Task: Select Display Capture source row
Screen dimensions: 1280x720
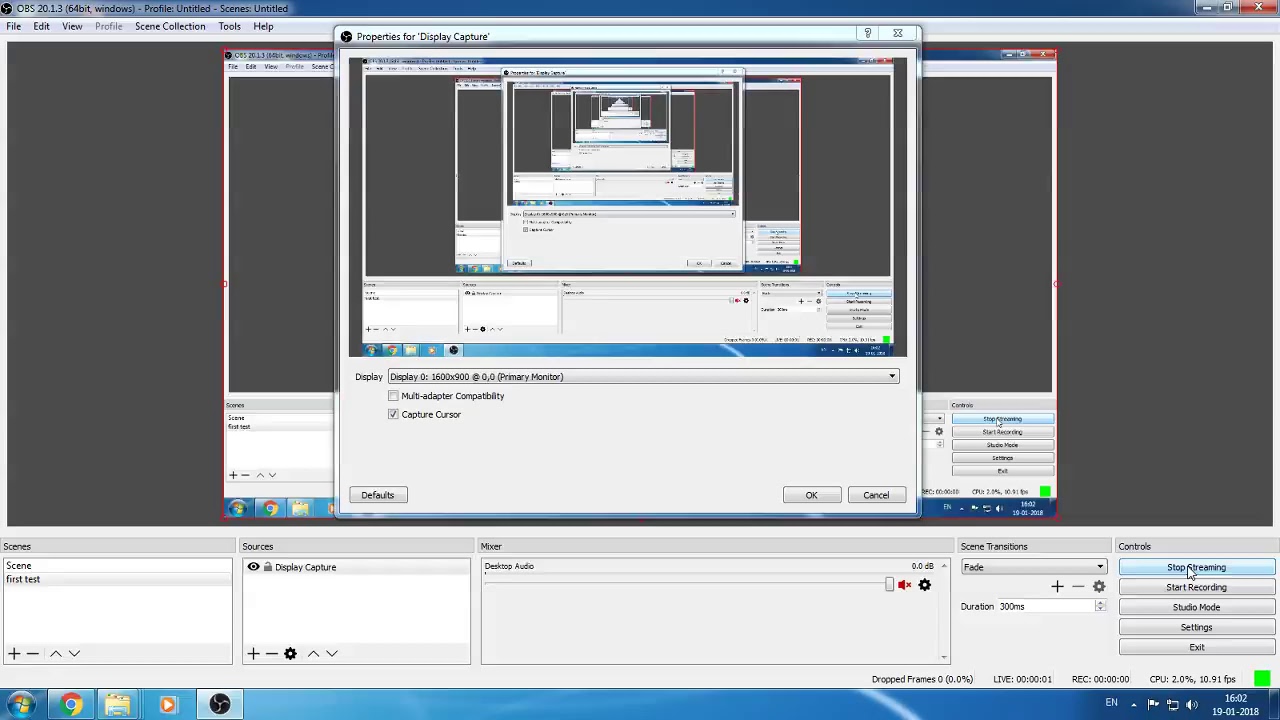Action: tap(356, 567)
